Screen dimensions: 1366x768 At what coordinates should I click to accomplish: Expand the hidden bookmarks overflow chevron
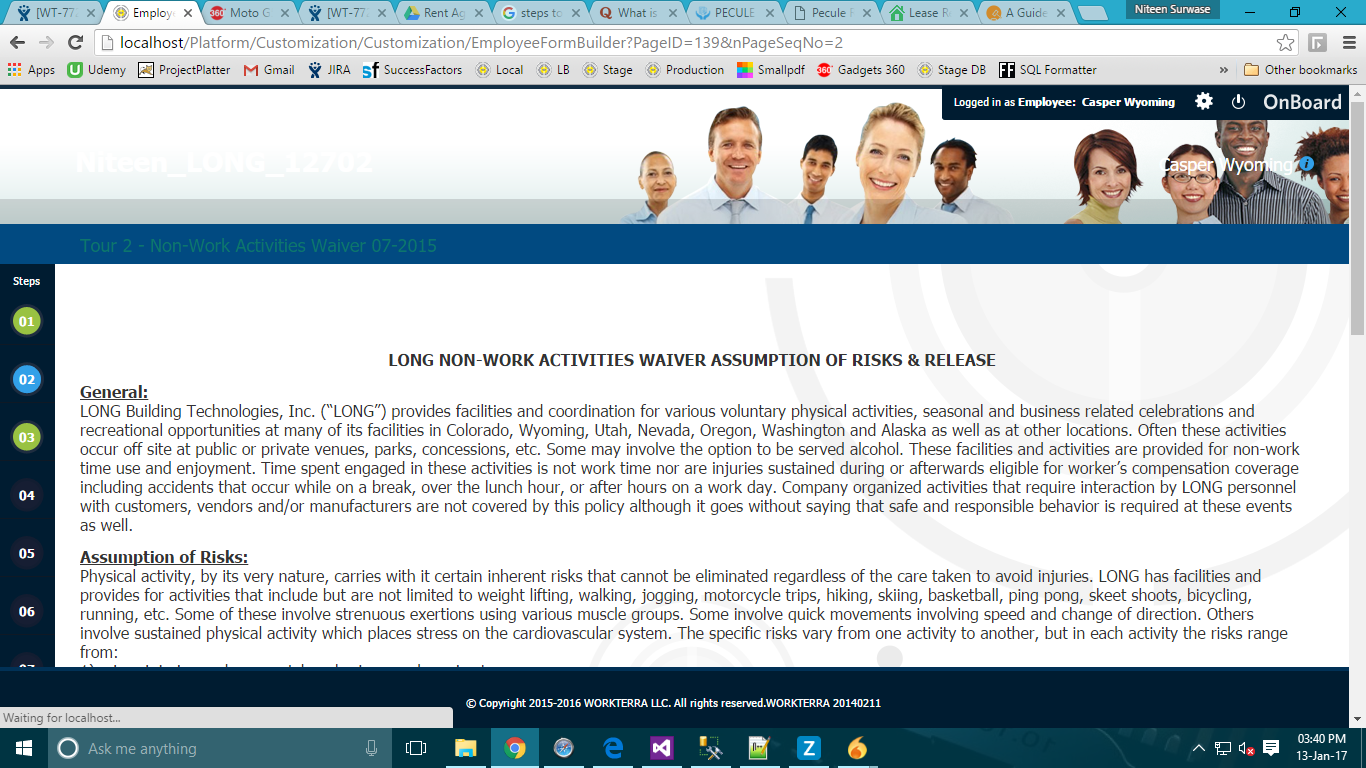(1223, 70)
